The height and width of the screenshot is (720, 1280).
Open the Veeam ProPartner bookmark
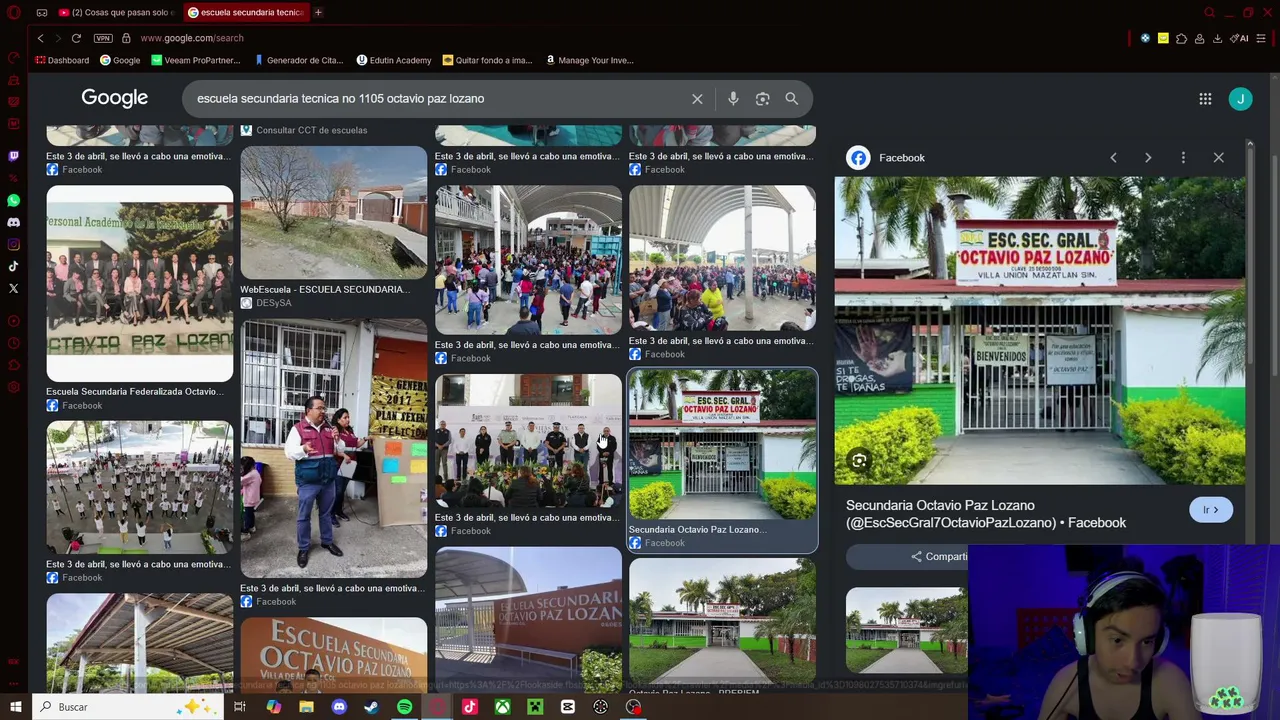pyautogui.click(x=196, y=60)
